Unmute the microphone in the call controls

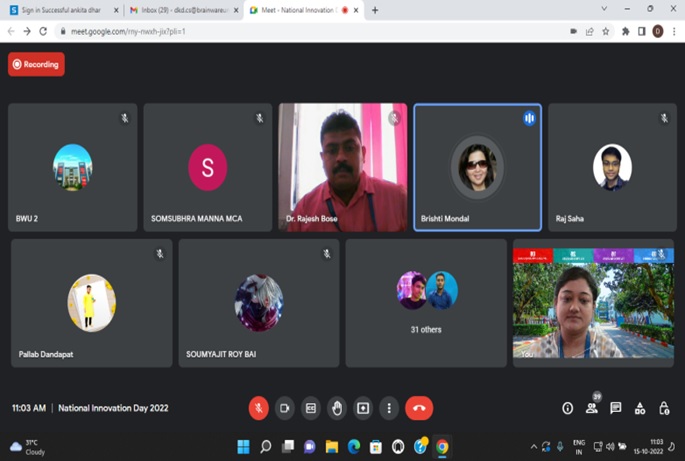click(258, 408)
